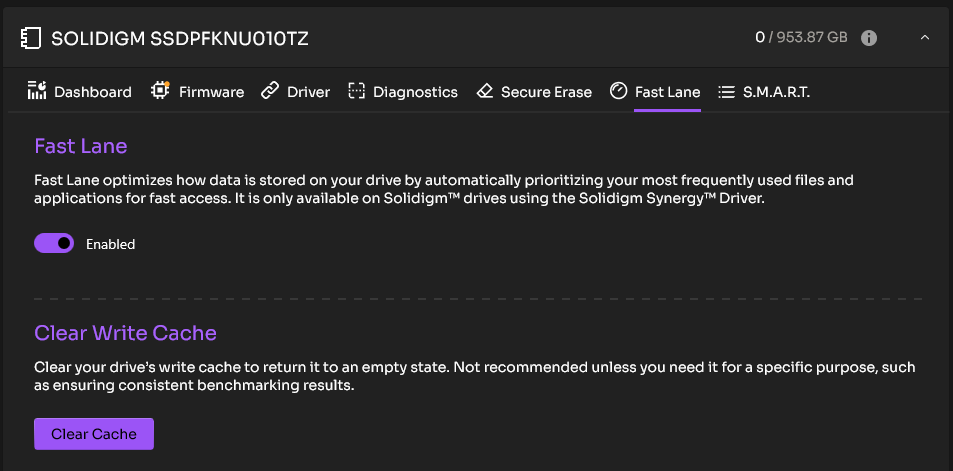Viewport: 953px width, 471px height.
Task: Open the drive info circle icon
Action: tap(869, 38)
